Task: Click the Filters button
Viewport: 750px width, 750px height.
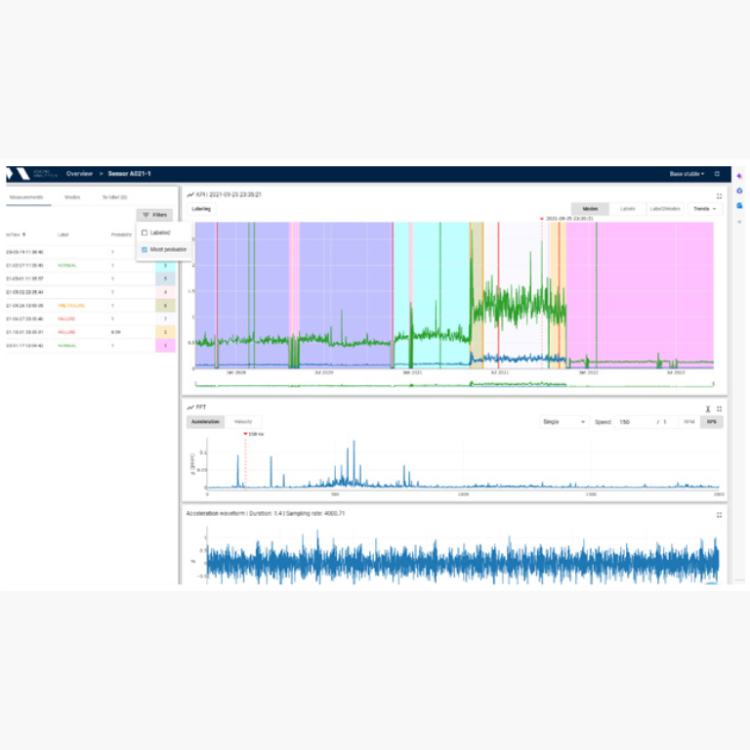Action: (155, 215)
